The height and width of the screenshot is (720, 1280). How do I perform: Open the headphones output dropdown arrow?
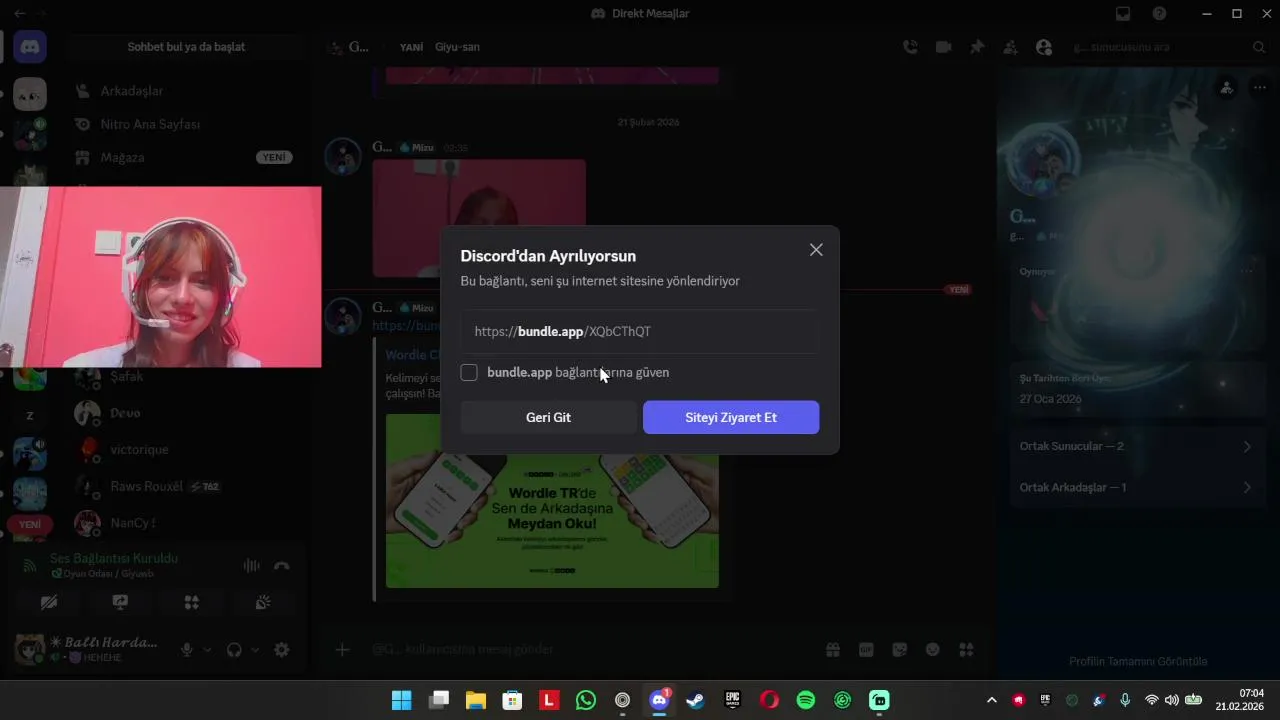(x=255, y=650)
